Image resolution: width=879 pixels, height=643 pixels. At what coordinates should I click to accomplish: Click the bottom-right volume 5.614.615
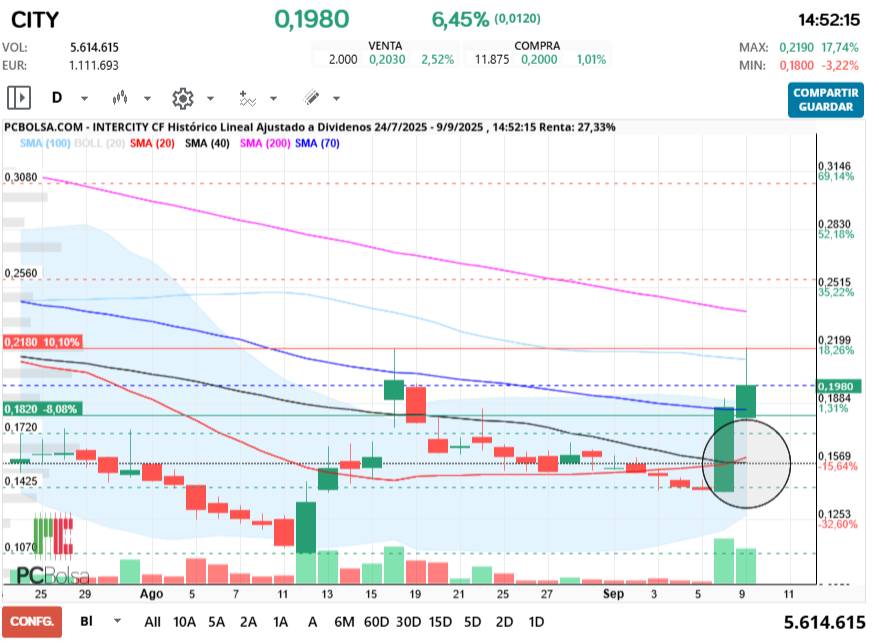(x=825, y=622)
